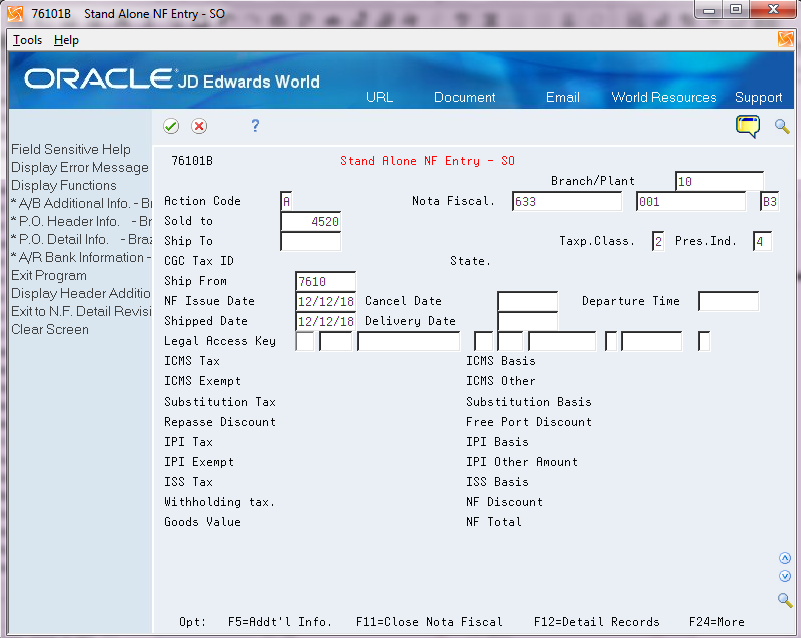801x638 pixels.
Task: Select Field Sensitive Help in sidebar
Action: pyautogui.click(x=71, y=149)
